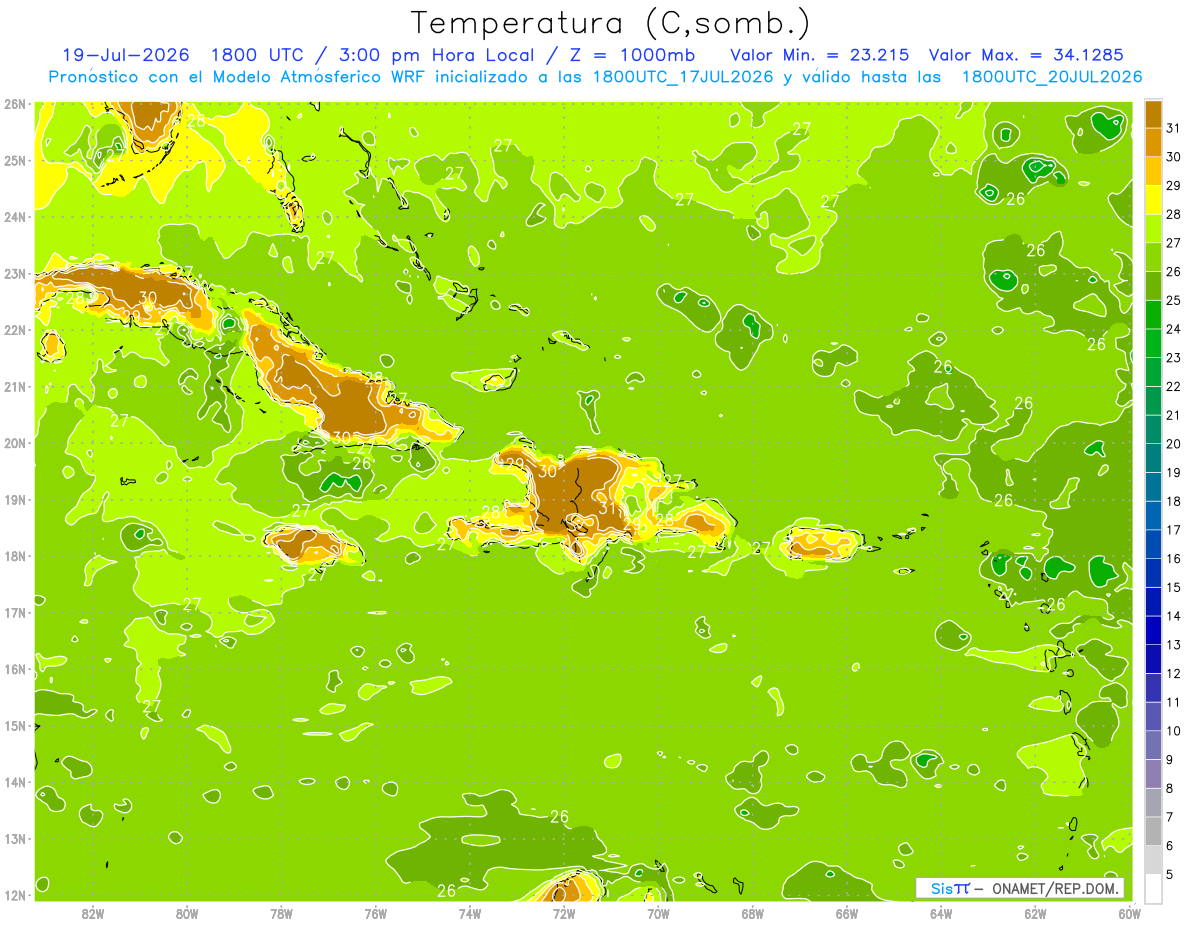
Task: Click the legend label "28"
Action: click(x=1172, y=214)
